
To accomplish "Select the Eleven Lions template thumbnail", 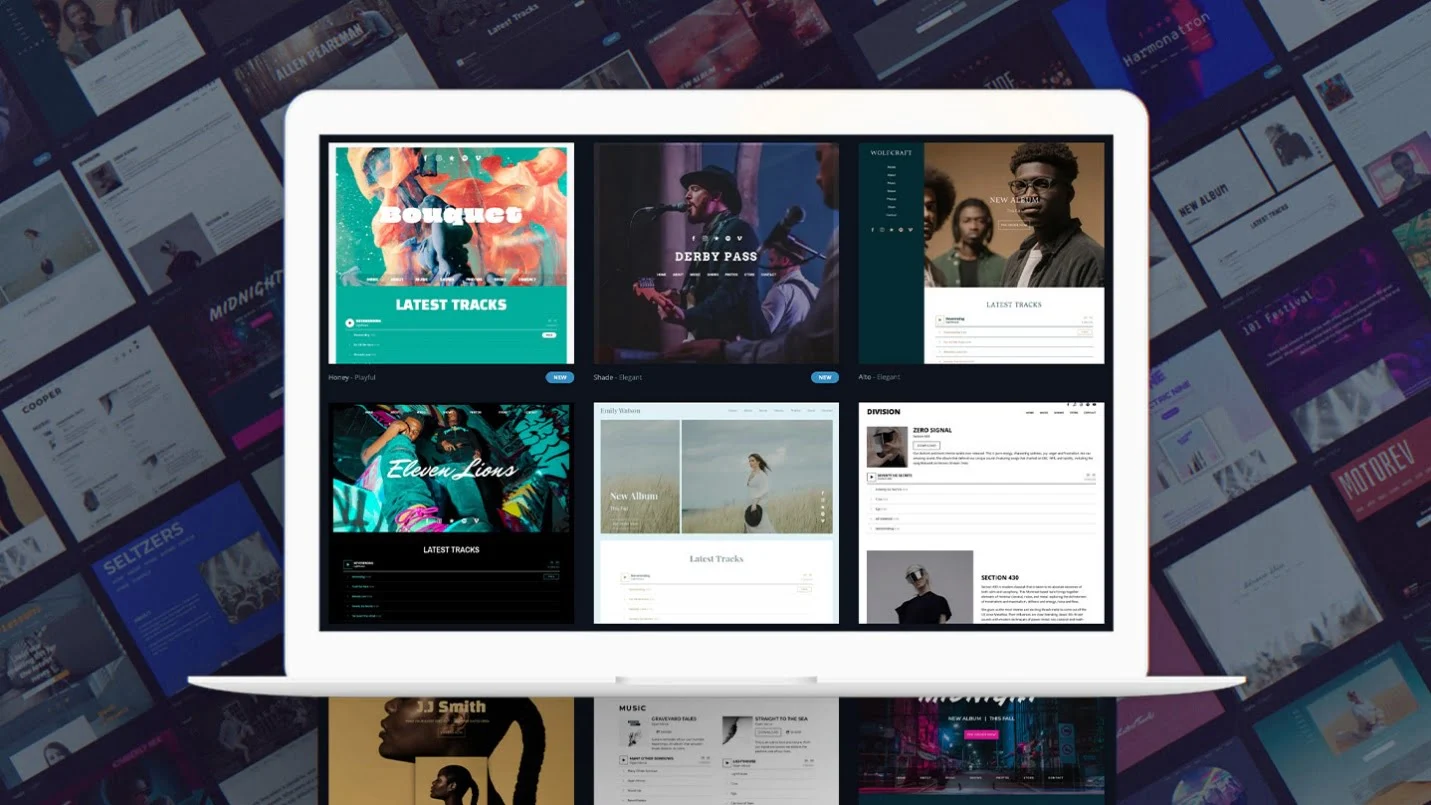I will pyautogui.click(x=451, y=513).
